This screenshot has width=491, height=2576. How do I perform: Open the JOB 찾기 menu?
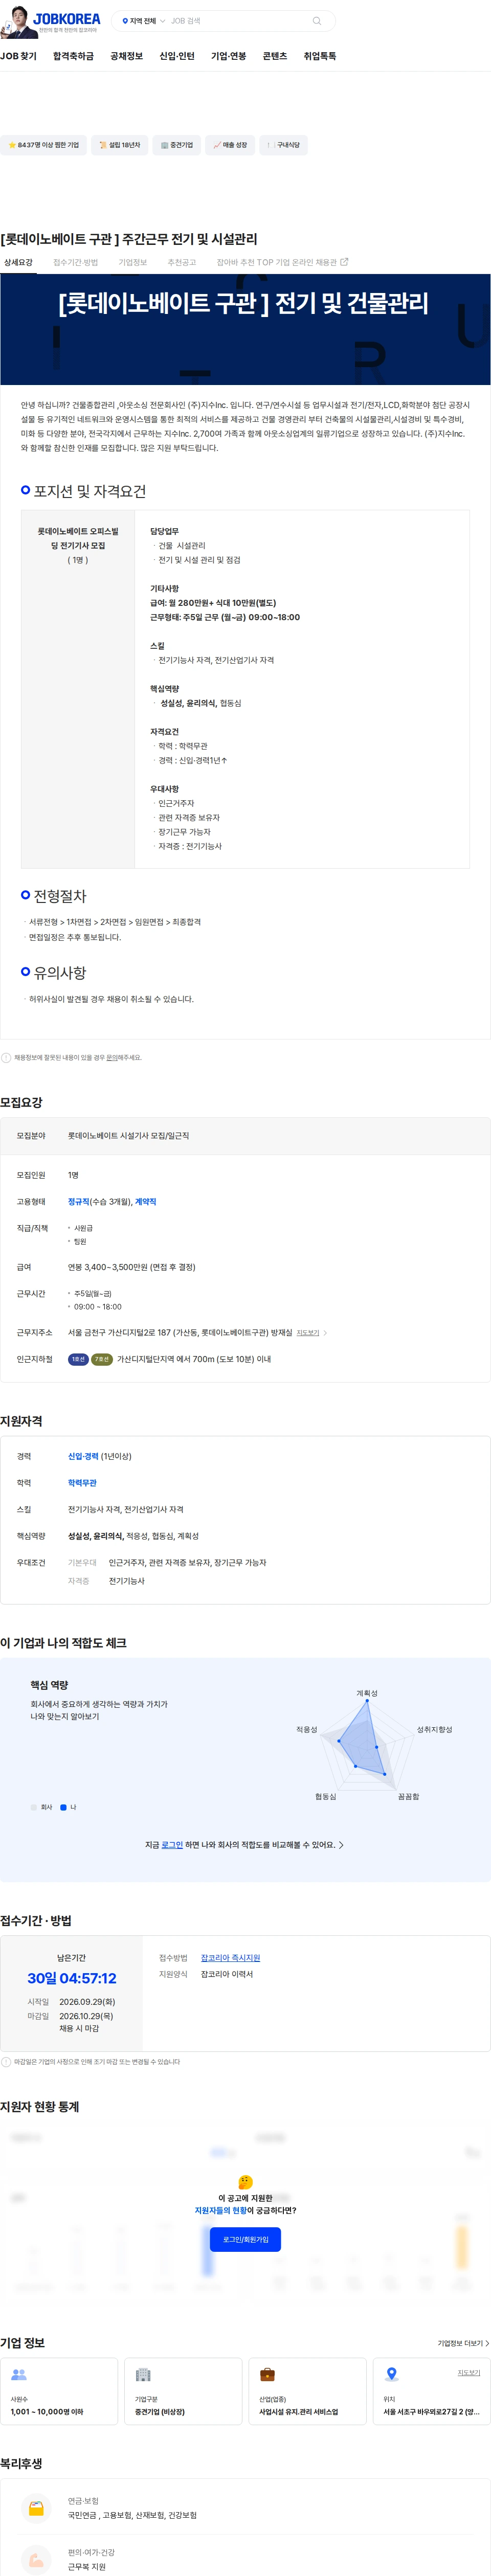(x=18, y=56)
